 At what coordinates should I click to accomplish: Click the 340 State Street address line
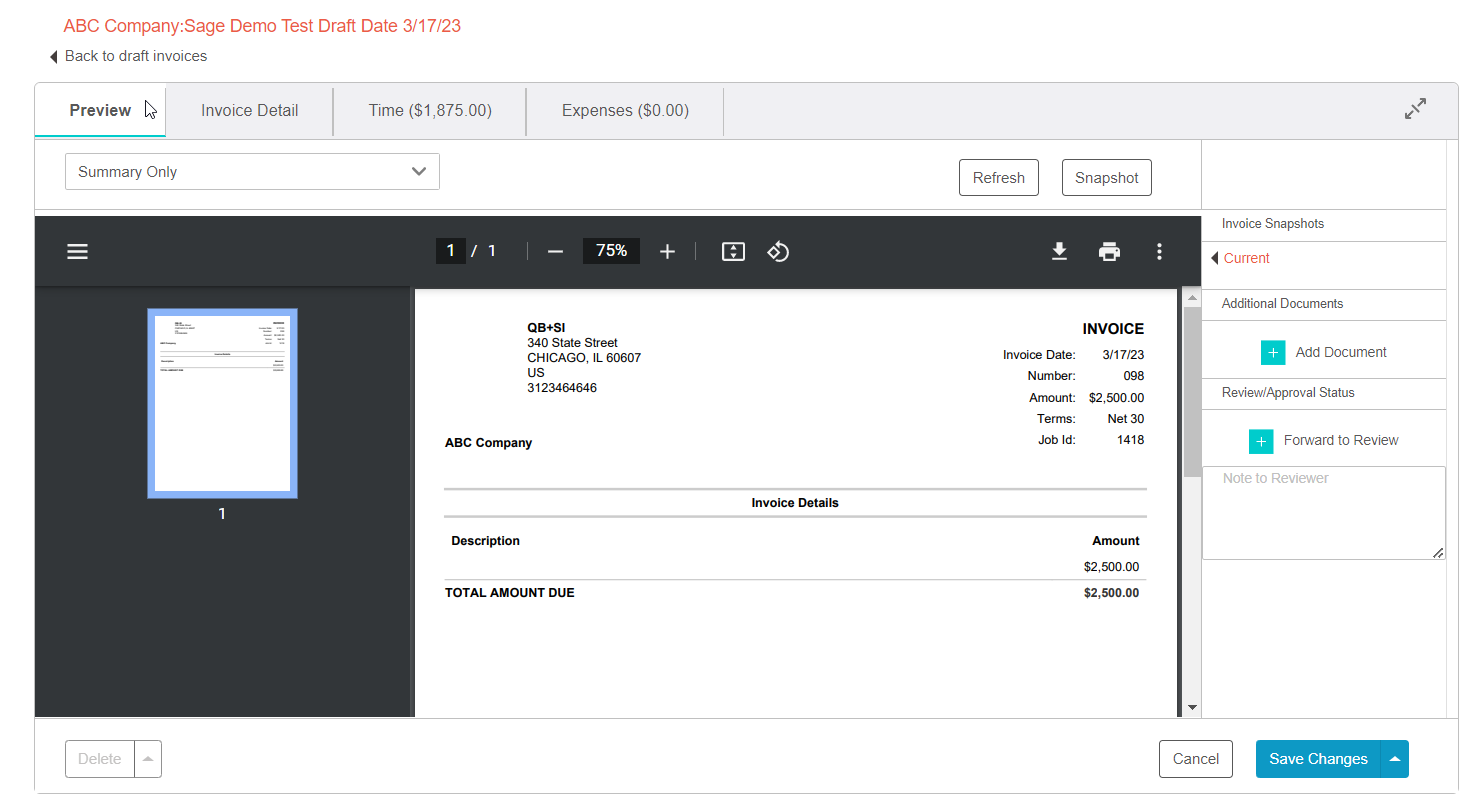572,343
